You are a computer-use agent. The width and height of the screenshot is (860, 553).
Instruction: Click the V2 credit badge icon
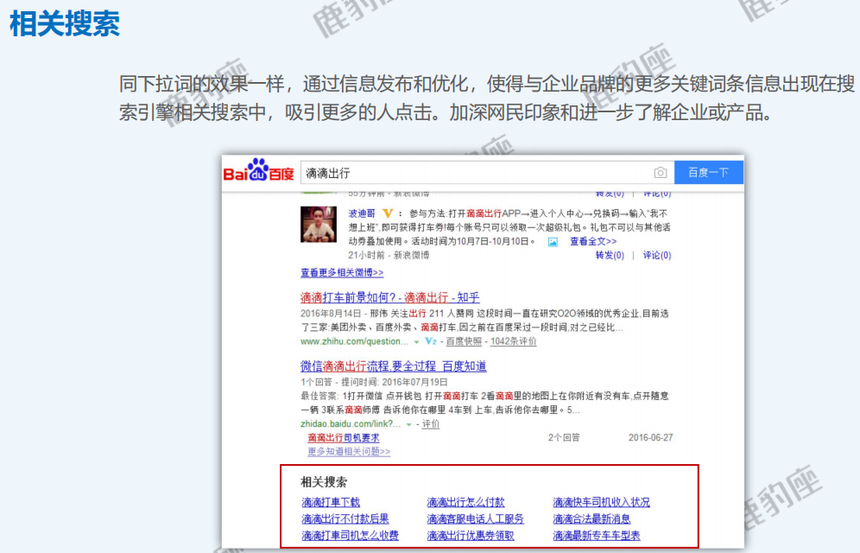coord(431,341)
